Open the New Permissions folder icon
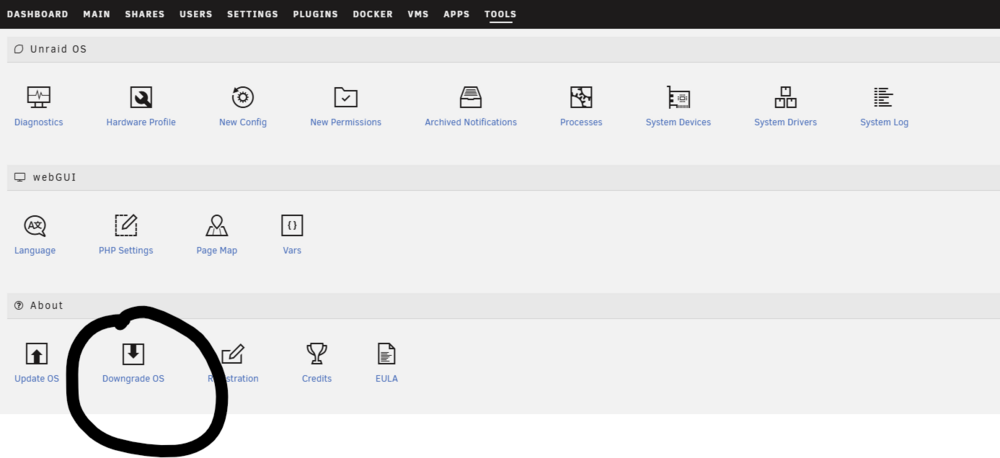The width and height of the screenshot is (1000, 458). pos(346,97)
